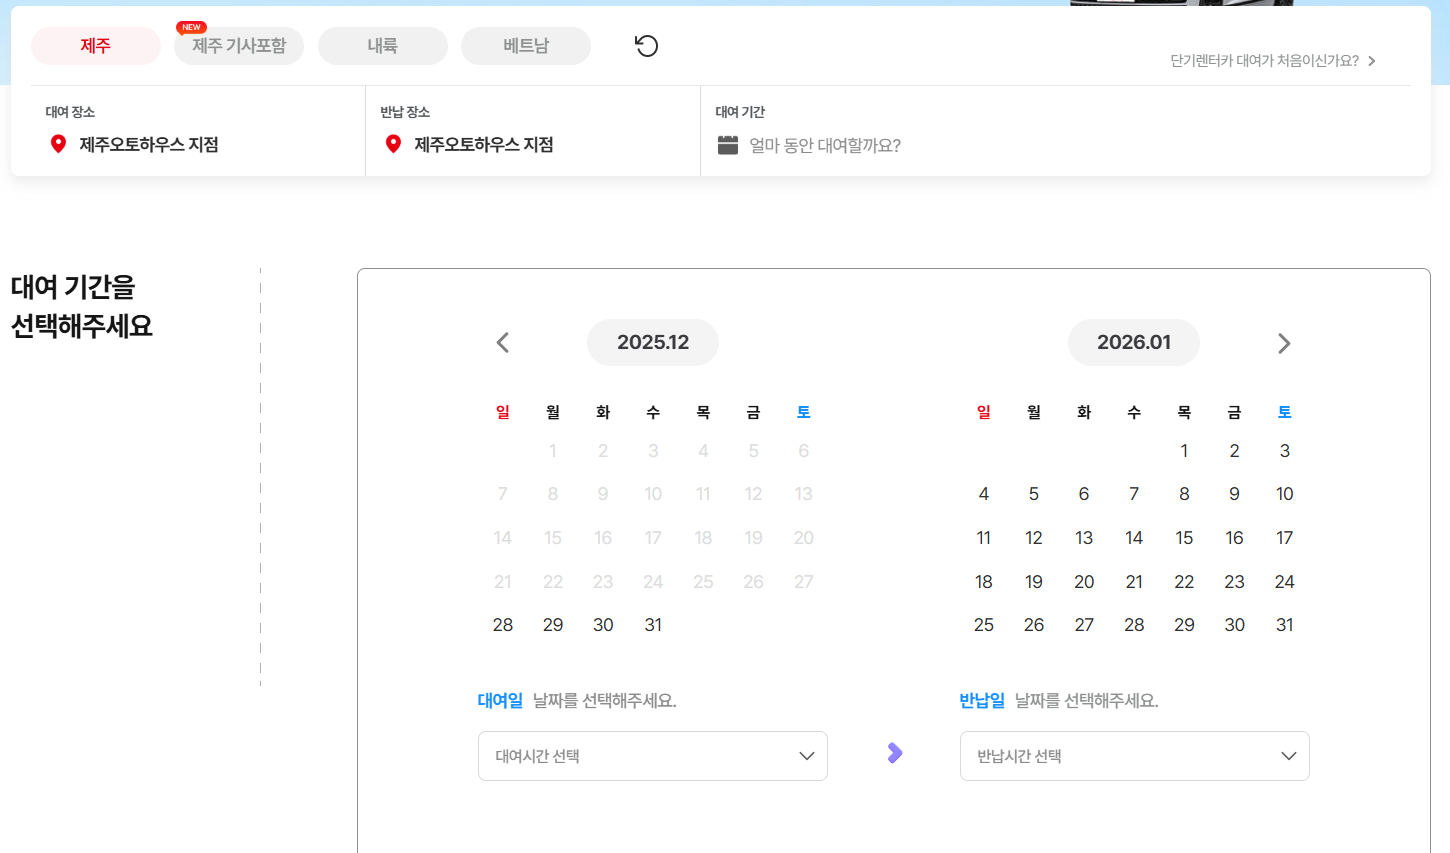Click the location pin in the 반납 장소 field
Screen dimensions: 1450x853
pos(392,143)
